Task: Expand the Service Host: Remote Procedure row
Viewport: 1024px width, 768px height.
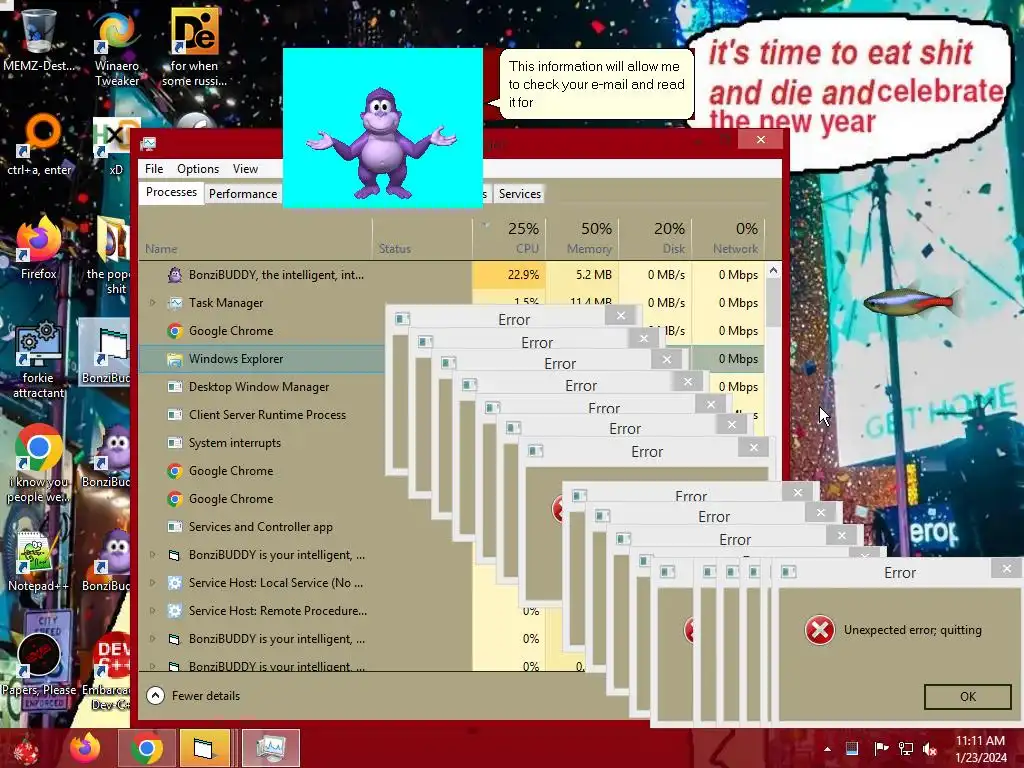Action: 153,611
